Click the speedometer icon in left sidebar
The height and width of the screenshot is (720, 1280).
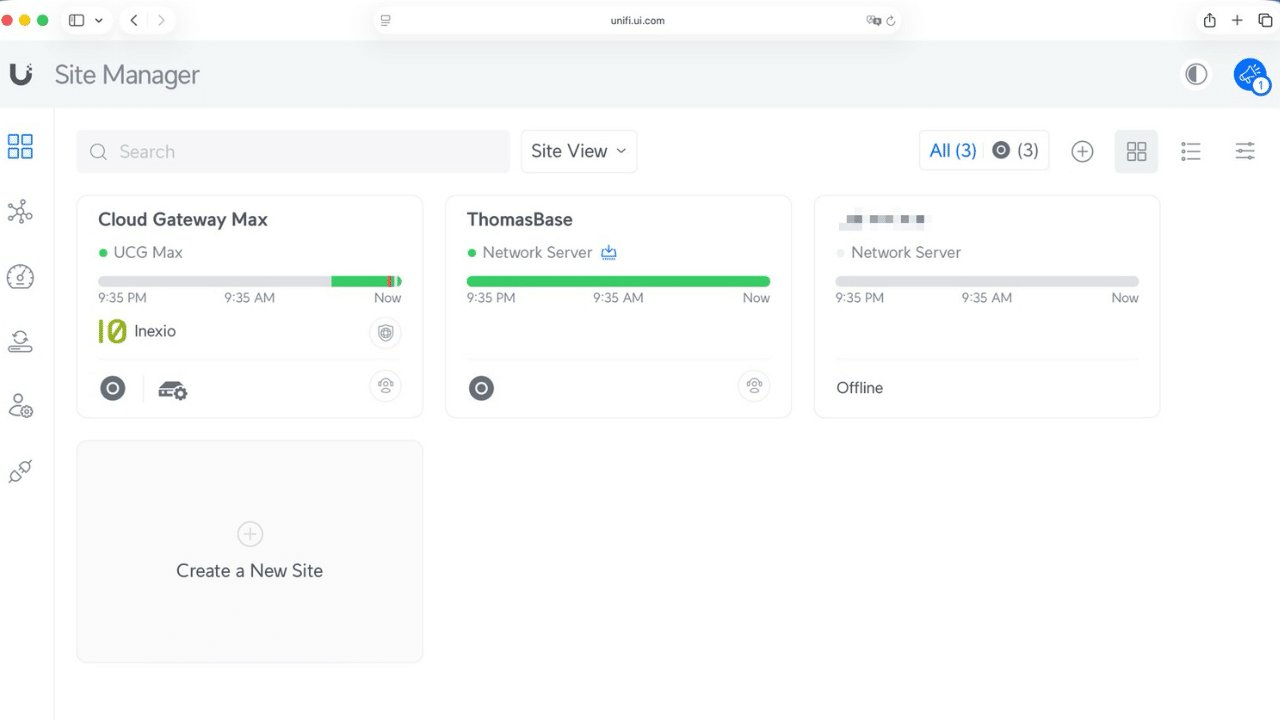pyautogui.click(x=20, y=277)
